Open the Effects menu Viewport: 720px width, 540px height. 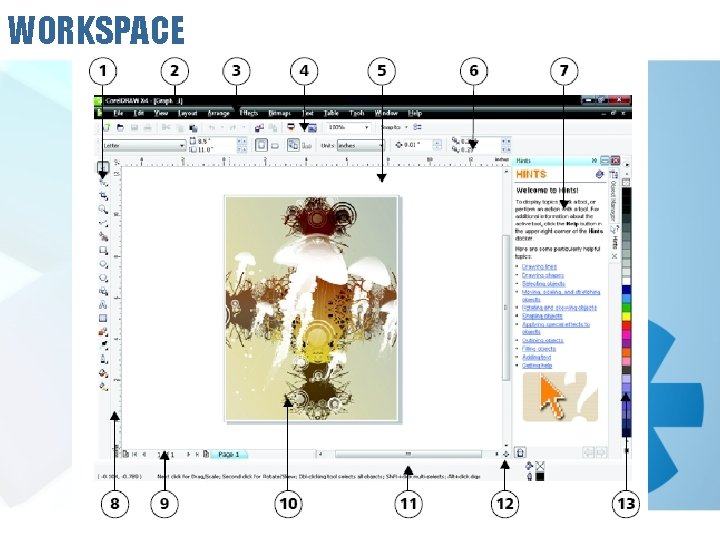(x=249, y=113)
